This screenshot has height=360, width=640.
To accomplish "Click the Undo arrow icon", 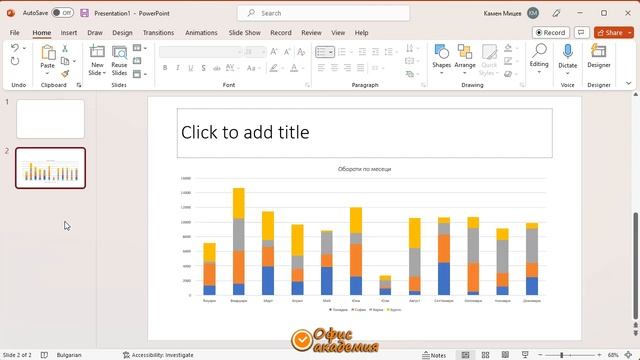I will pos(15,48).
